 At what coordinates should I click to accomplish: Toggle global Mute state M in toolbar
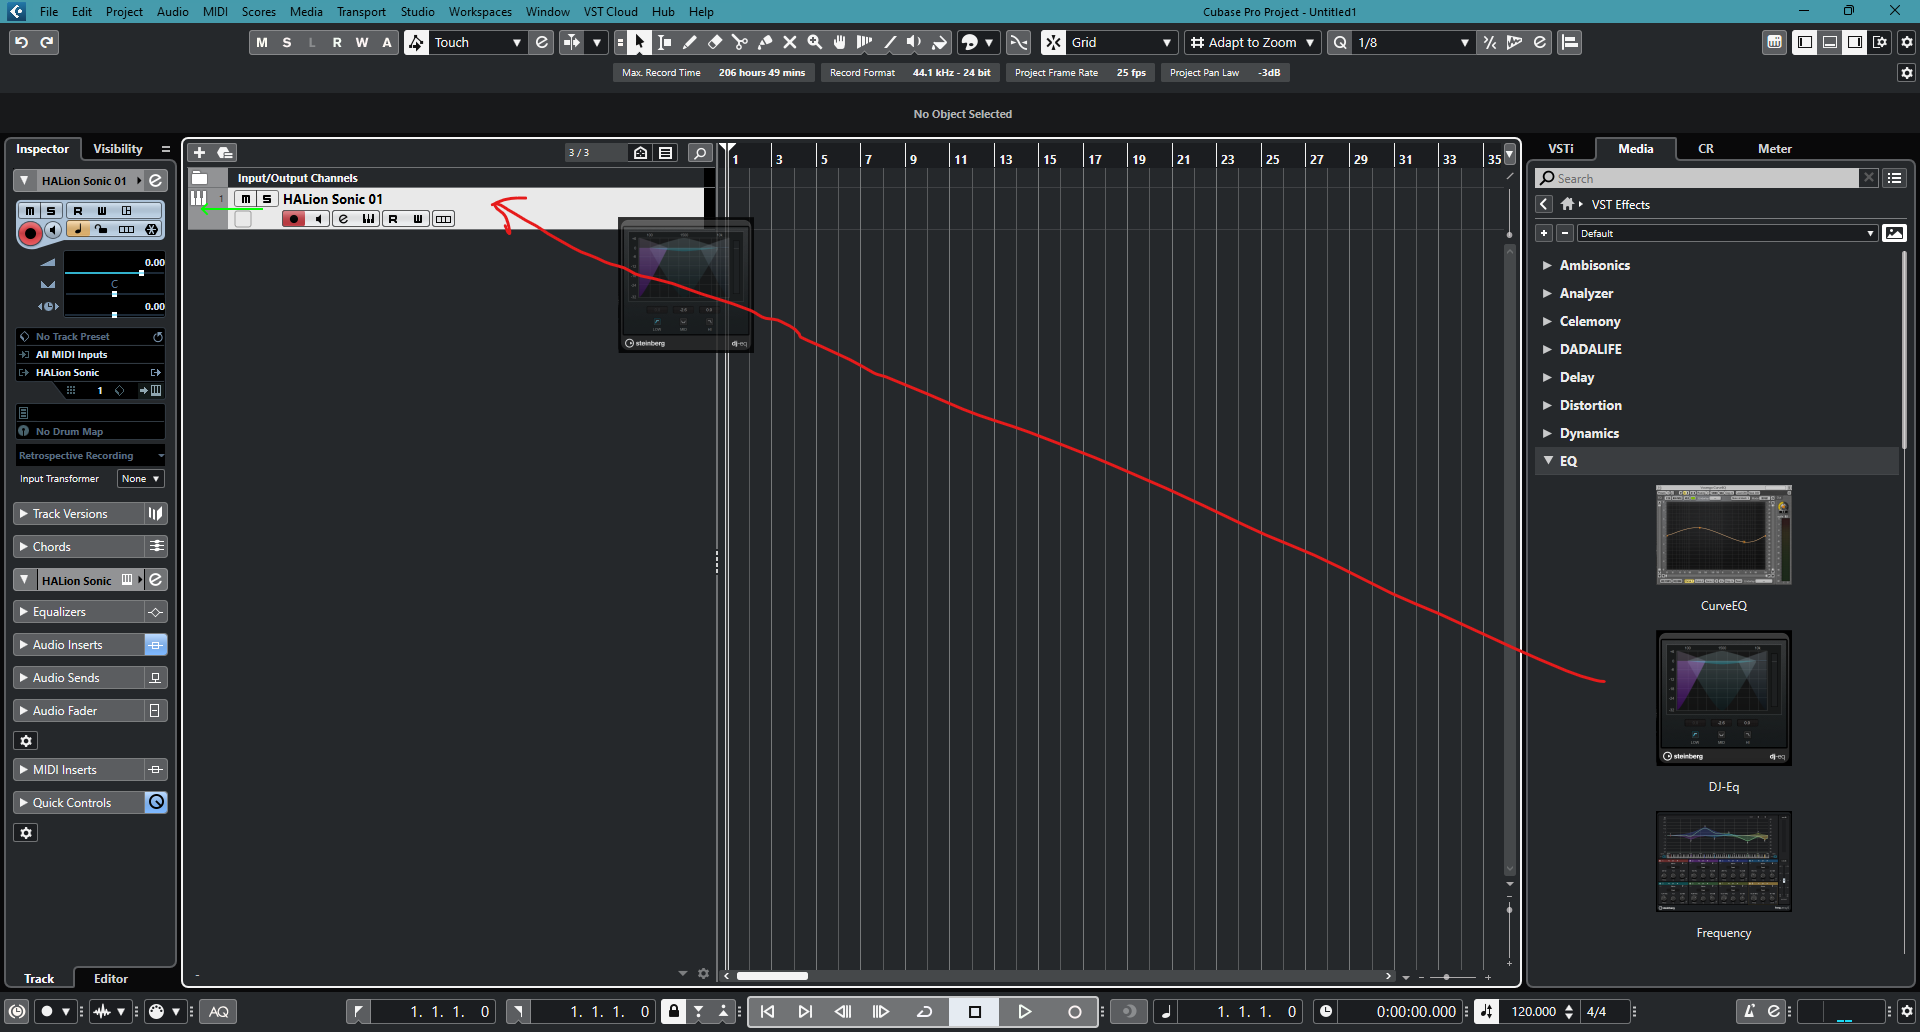pyautogui.click(x=262, y=42)
